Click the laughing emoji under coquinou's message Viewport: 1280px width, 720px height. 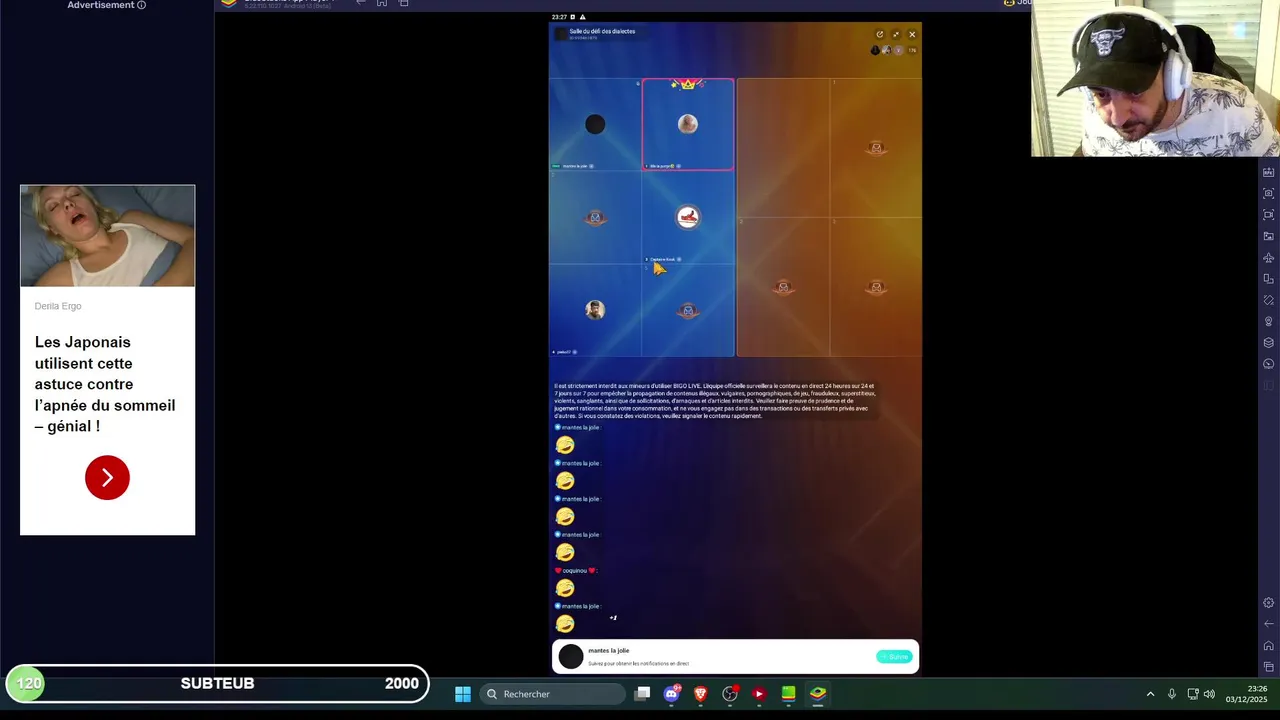click(x=565, y=588)
